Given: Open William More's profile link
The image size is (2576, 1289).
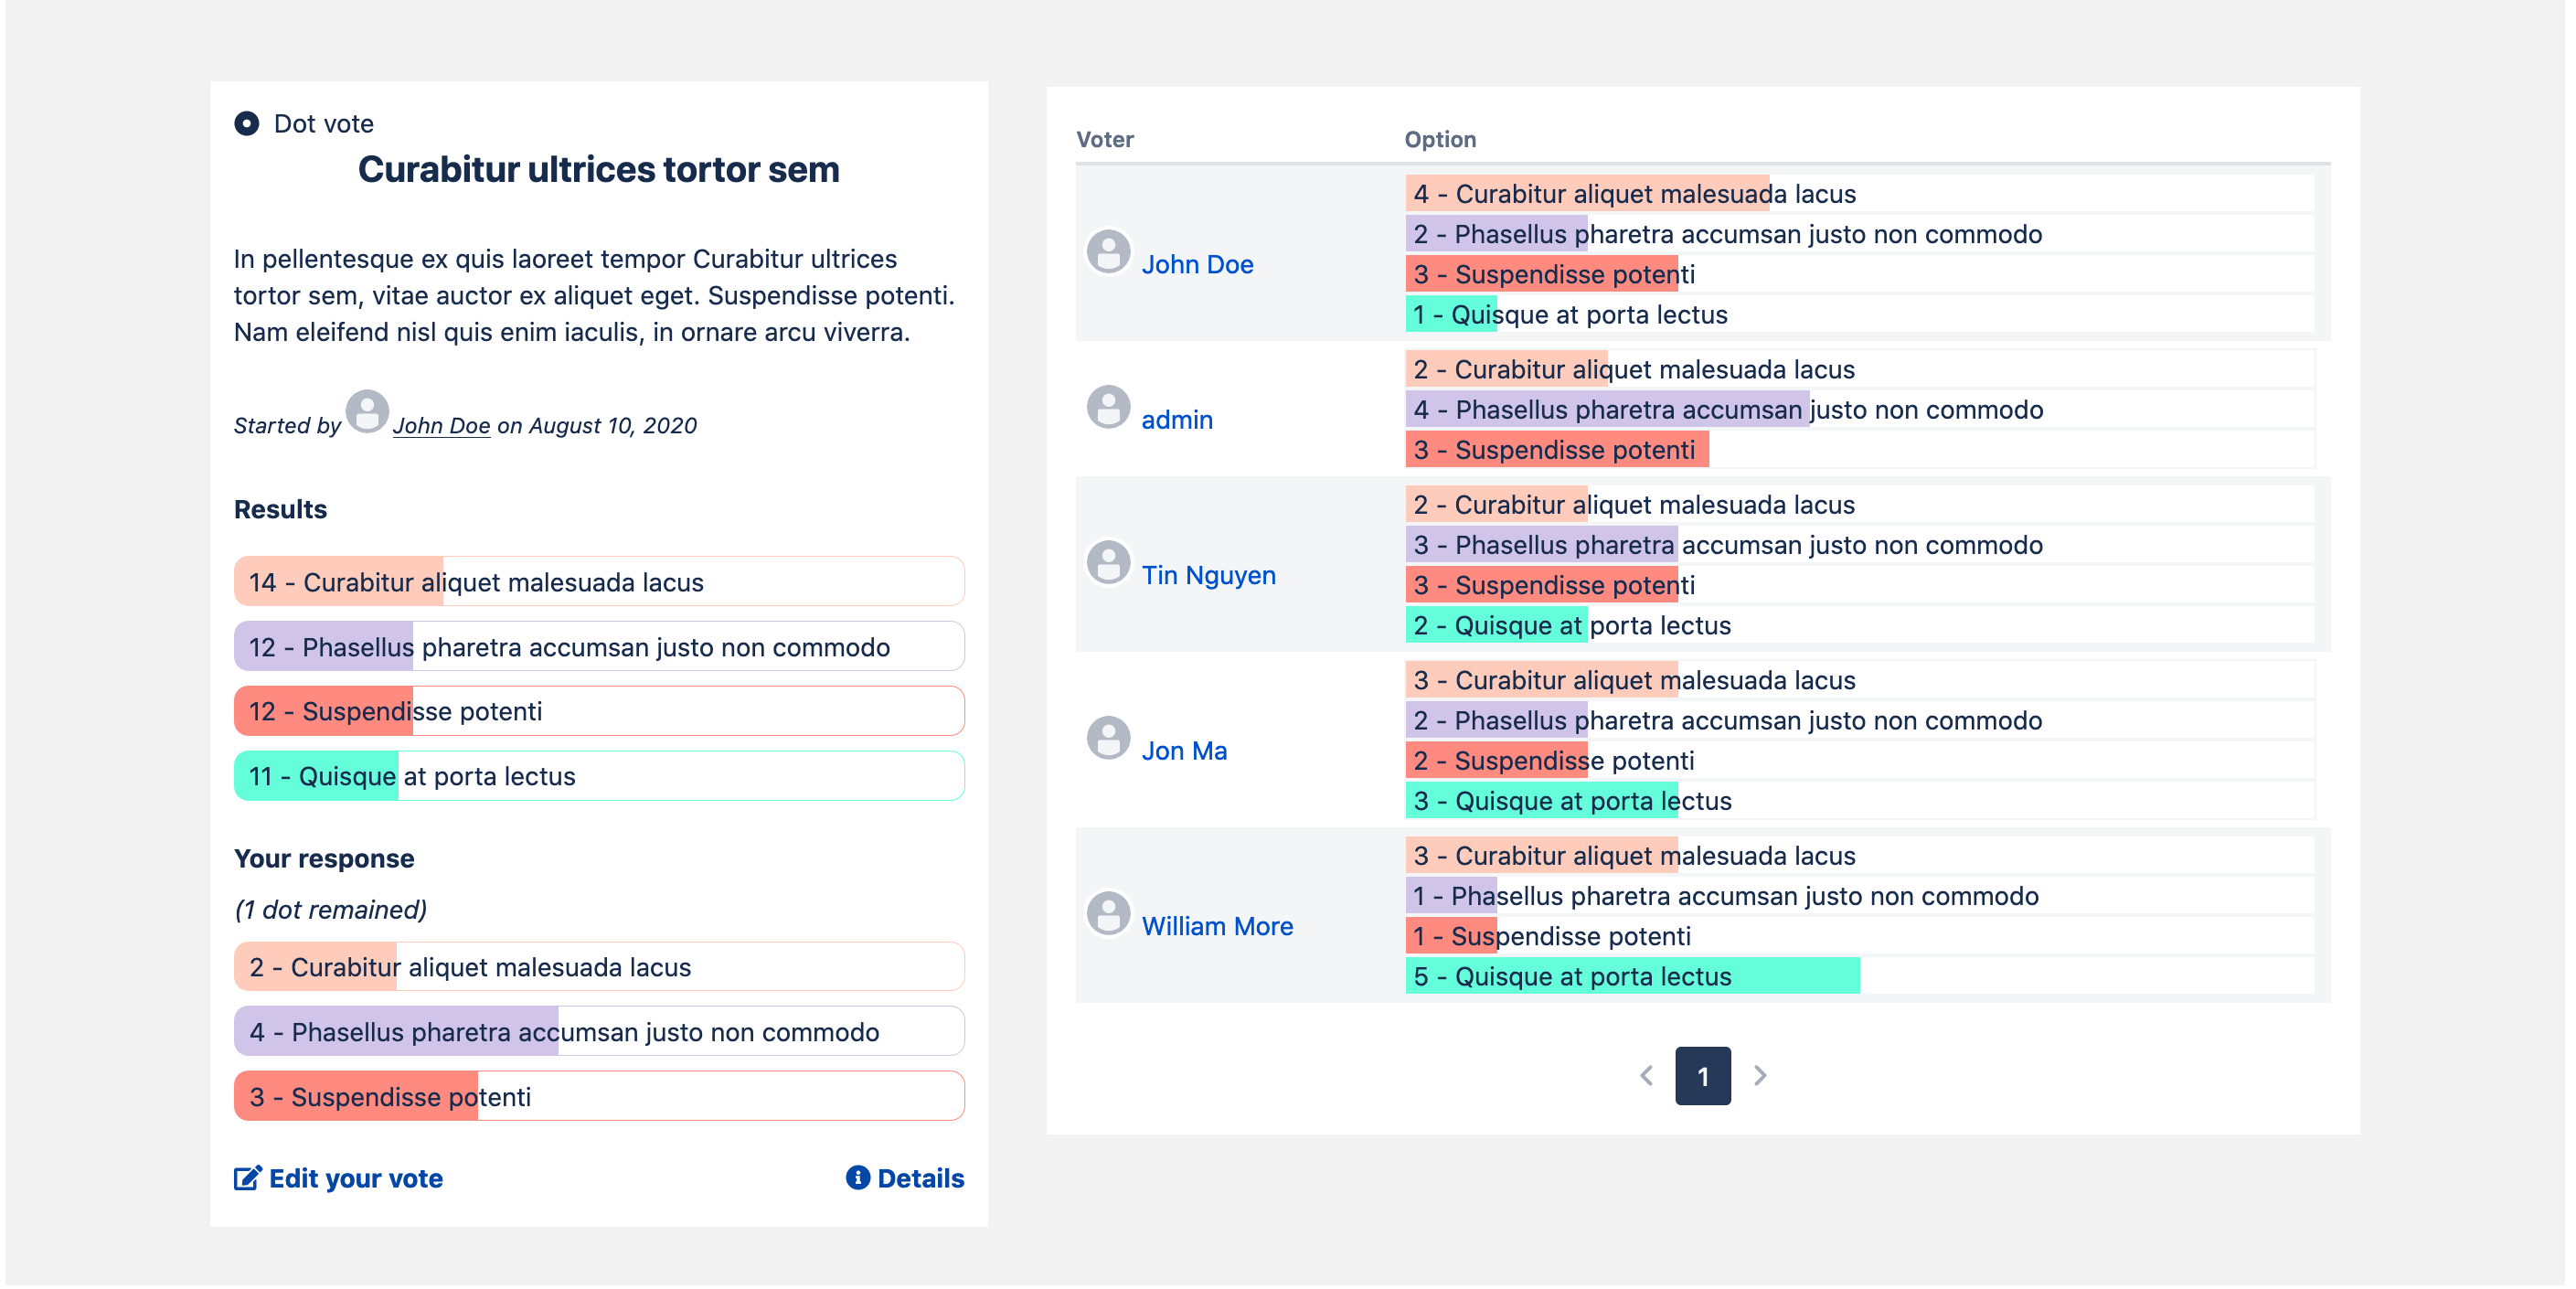Looking at the screenshot, I should click(x=1217, y=926).
